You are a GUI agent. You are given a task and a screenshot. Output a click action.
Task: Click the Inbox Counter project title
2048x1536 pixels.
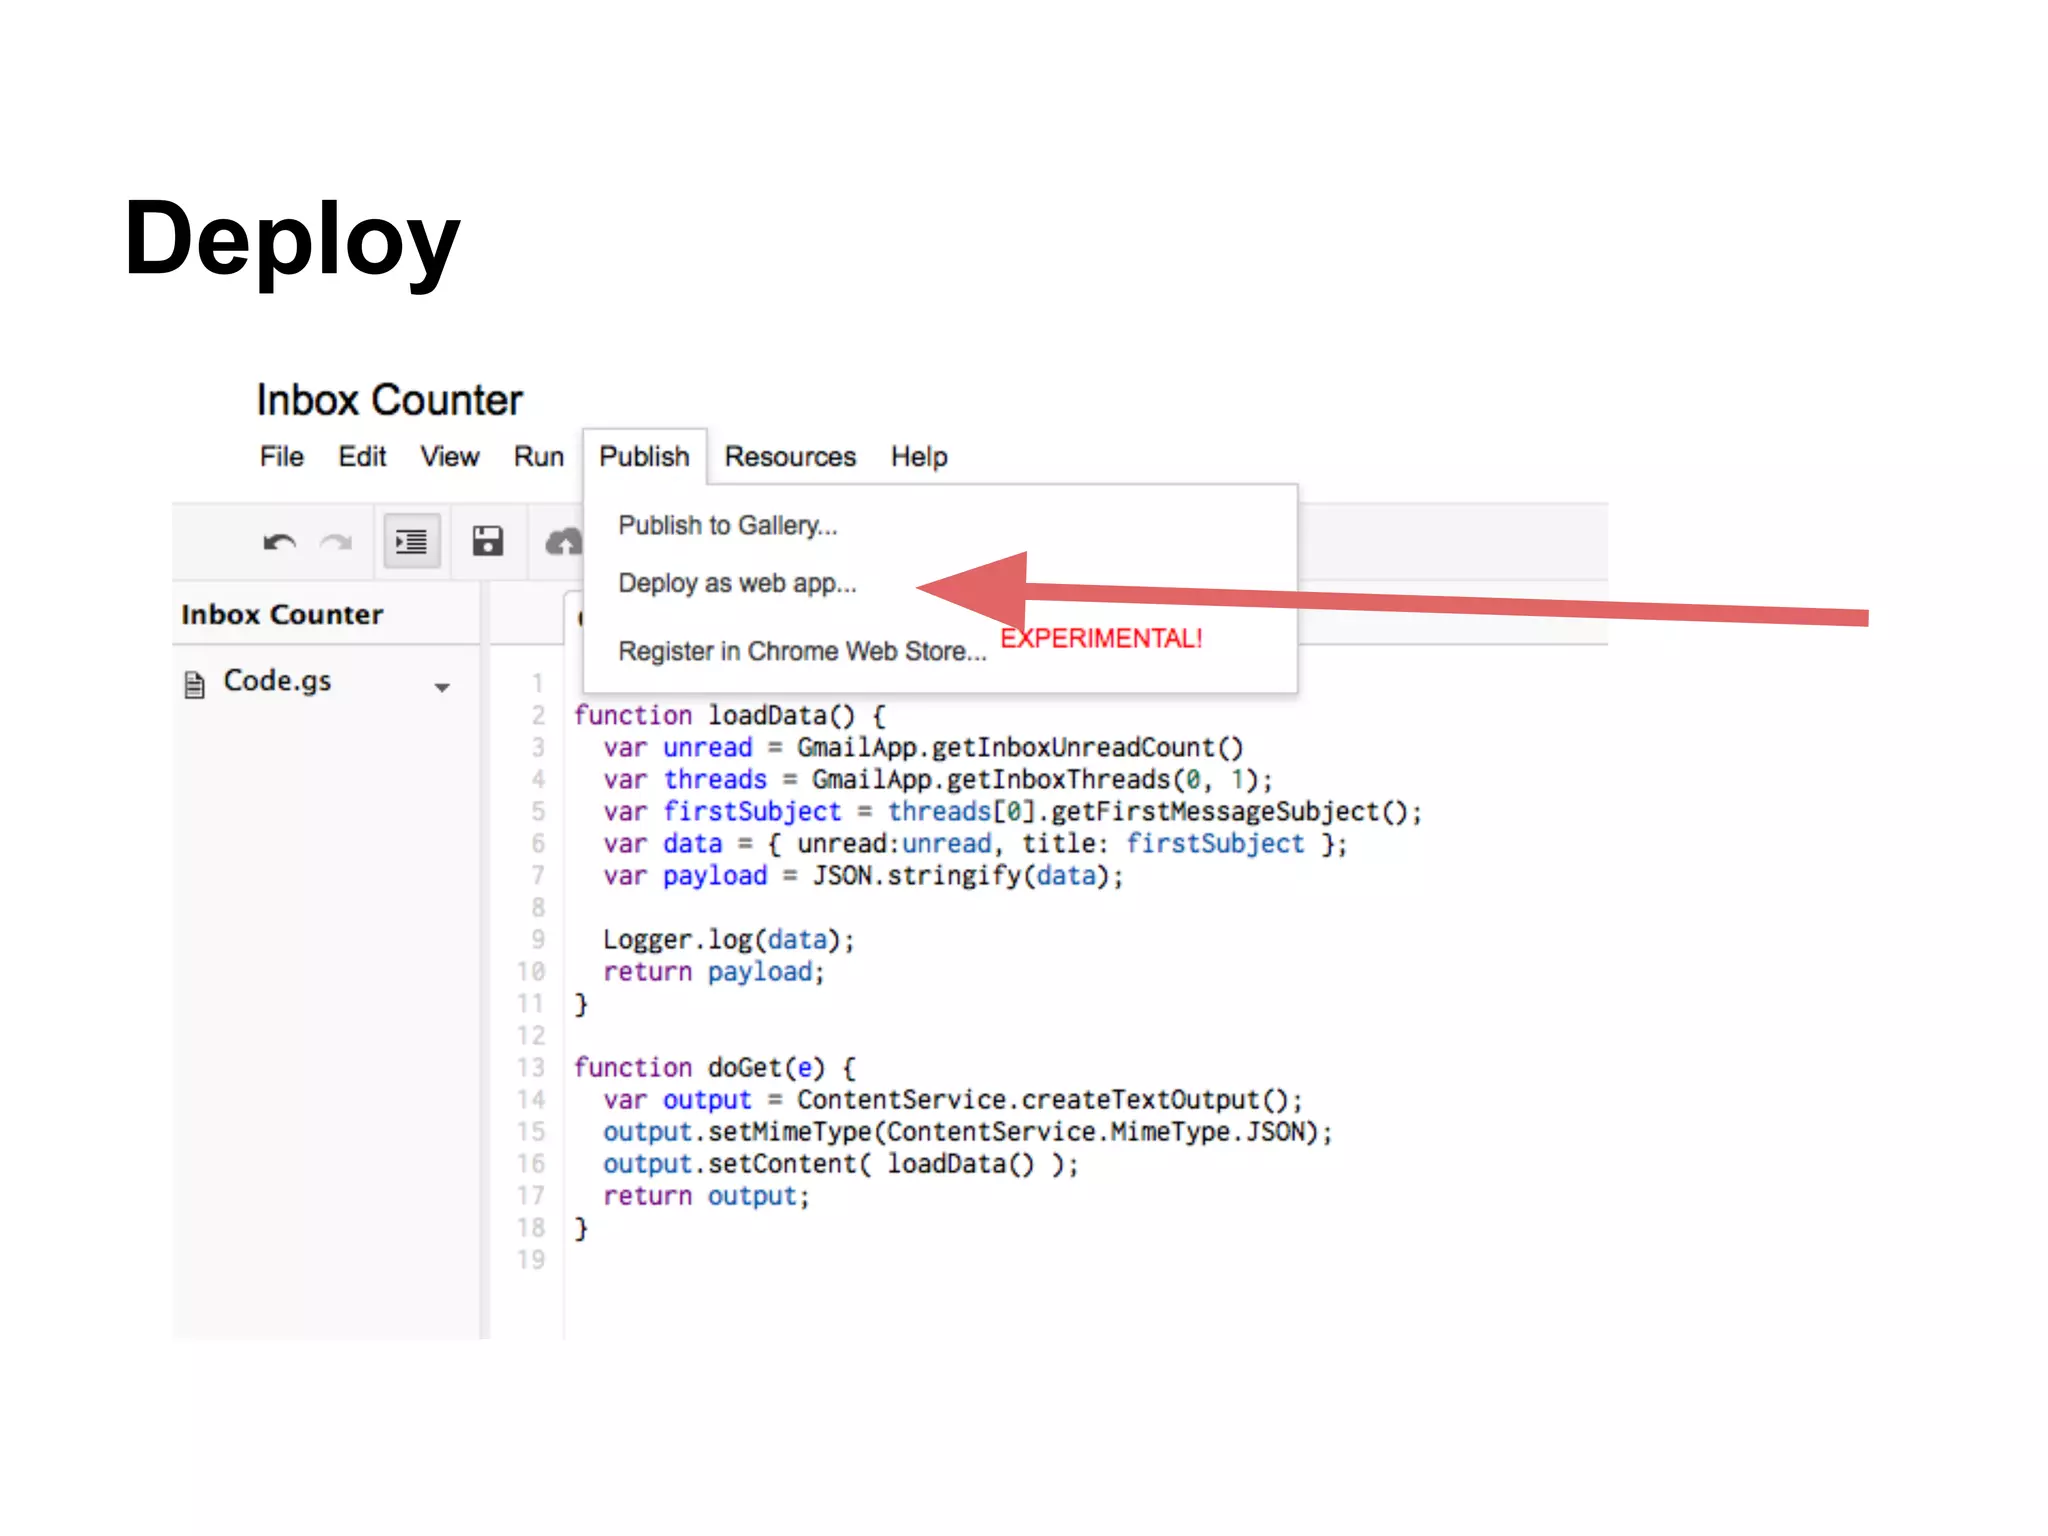point(389,400)
